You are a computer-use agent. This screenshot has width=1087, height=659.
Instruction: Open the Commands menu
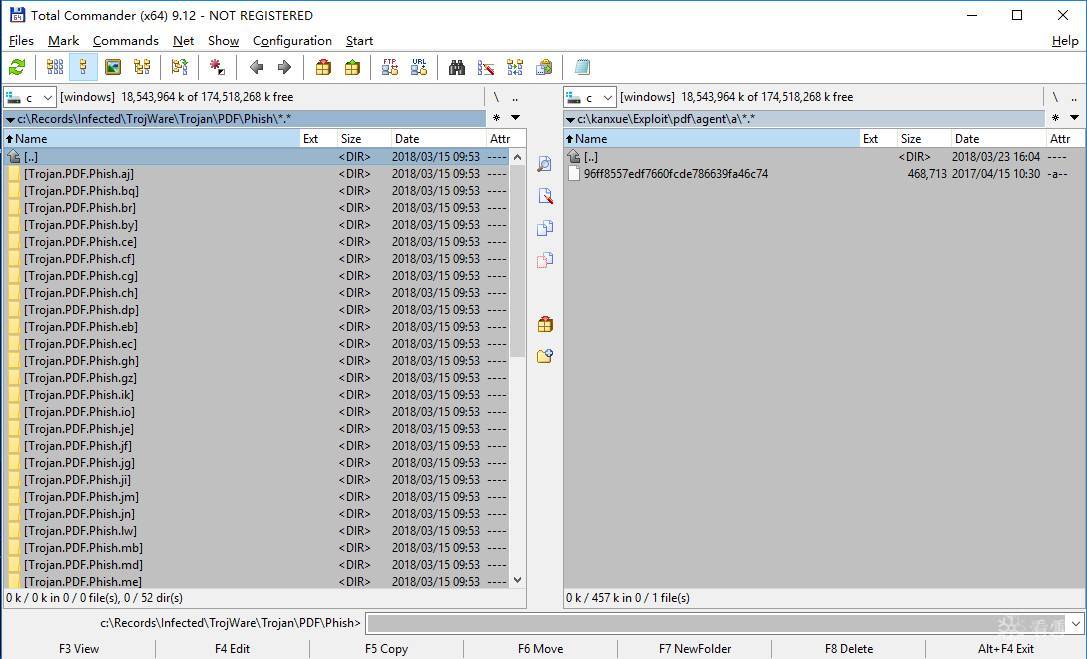[x=125, y=41]
